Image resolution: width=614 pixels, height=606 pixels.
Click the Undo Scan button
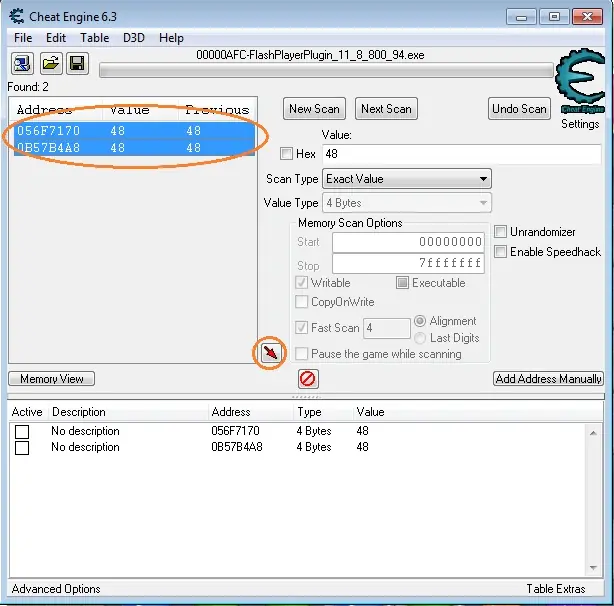(519, 109)
